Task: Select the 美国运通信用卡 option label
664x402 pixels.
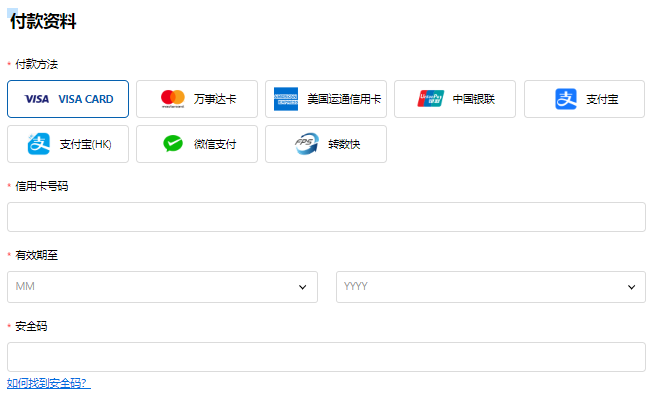Action: [x=344, y=99]
